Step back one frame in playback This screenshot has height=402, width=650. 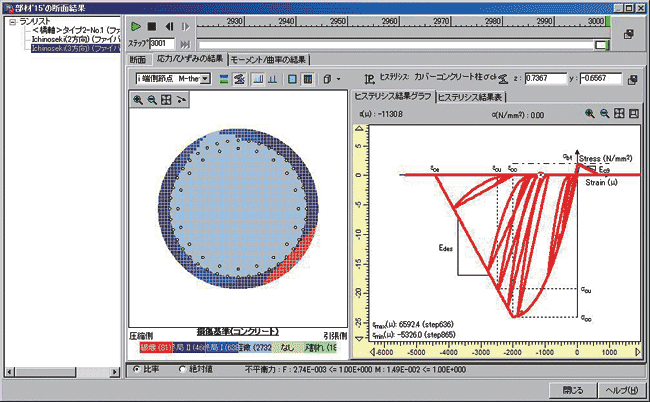coord(169,27)
